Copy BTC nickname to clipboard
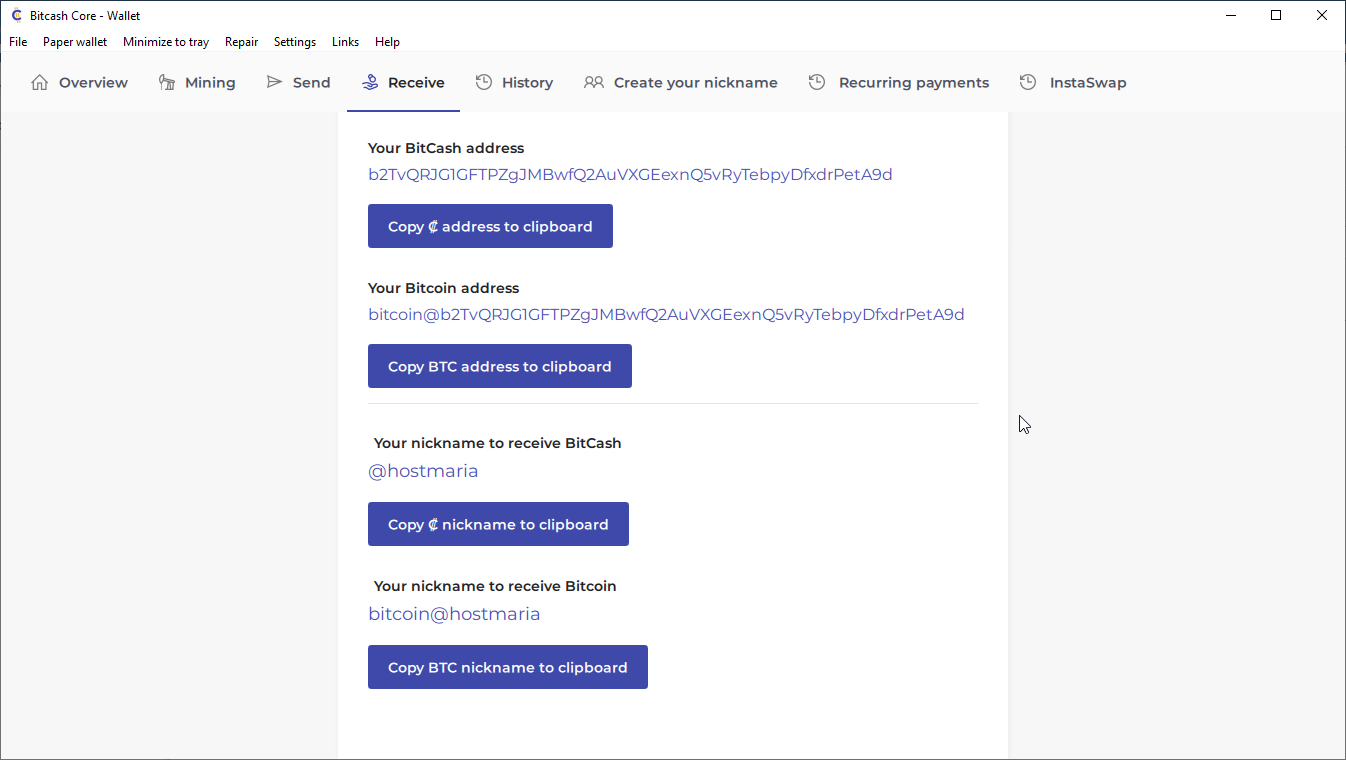The width and height of the screenshot is (1346, 760). point(508,667)
